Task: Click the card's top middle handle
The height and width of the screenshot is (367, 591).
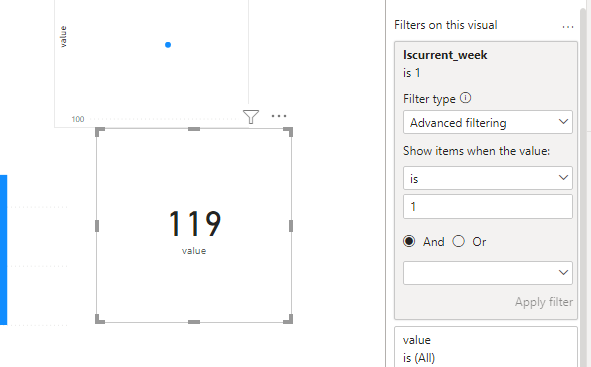Action: point(194,129)
